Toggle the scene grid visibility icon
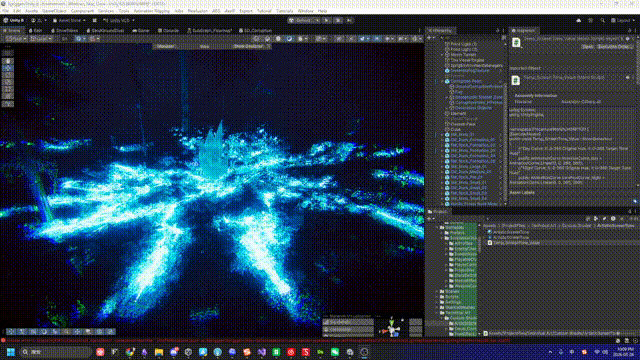Image resolution: width=640 pixels, height=360 pixels. 80,39
